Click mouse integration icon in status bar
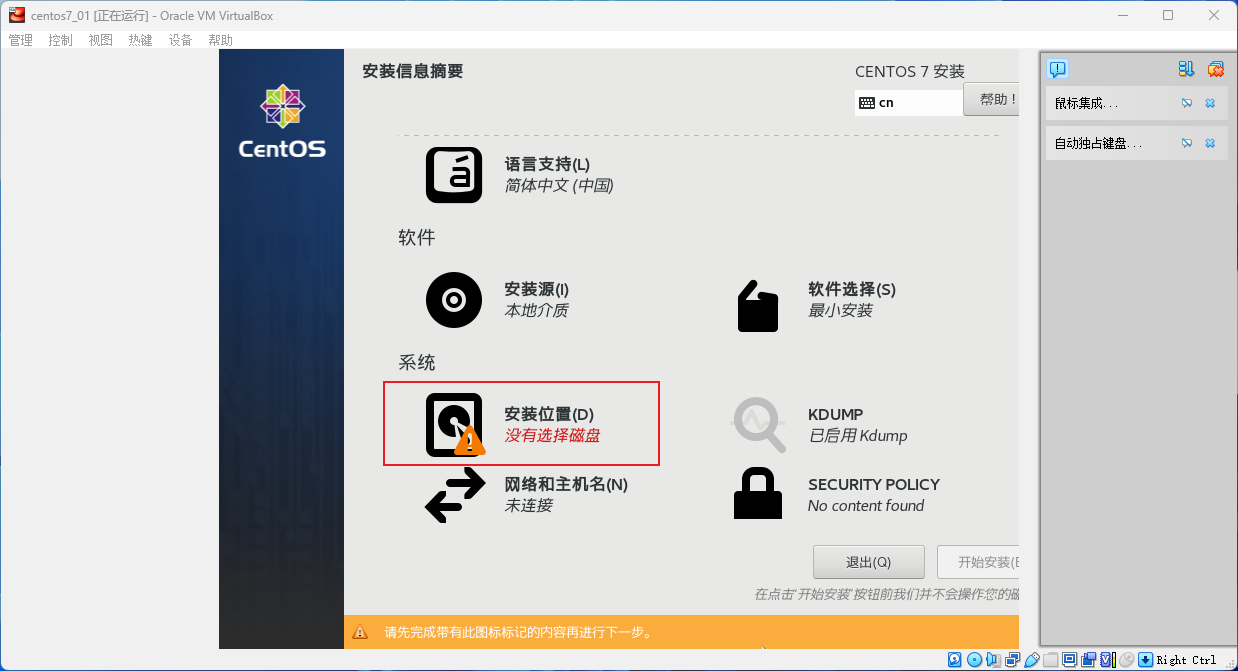Image resolution: width=1238 pixels, height=671 pixels. [1126, 660]
